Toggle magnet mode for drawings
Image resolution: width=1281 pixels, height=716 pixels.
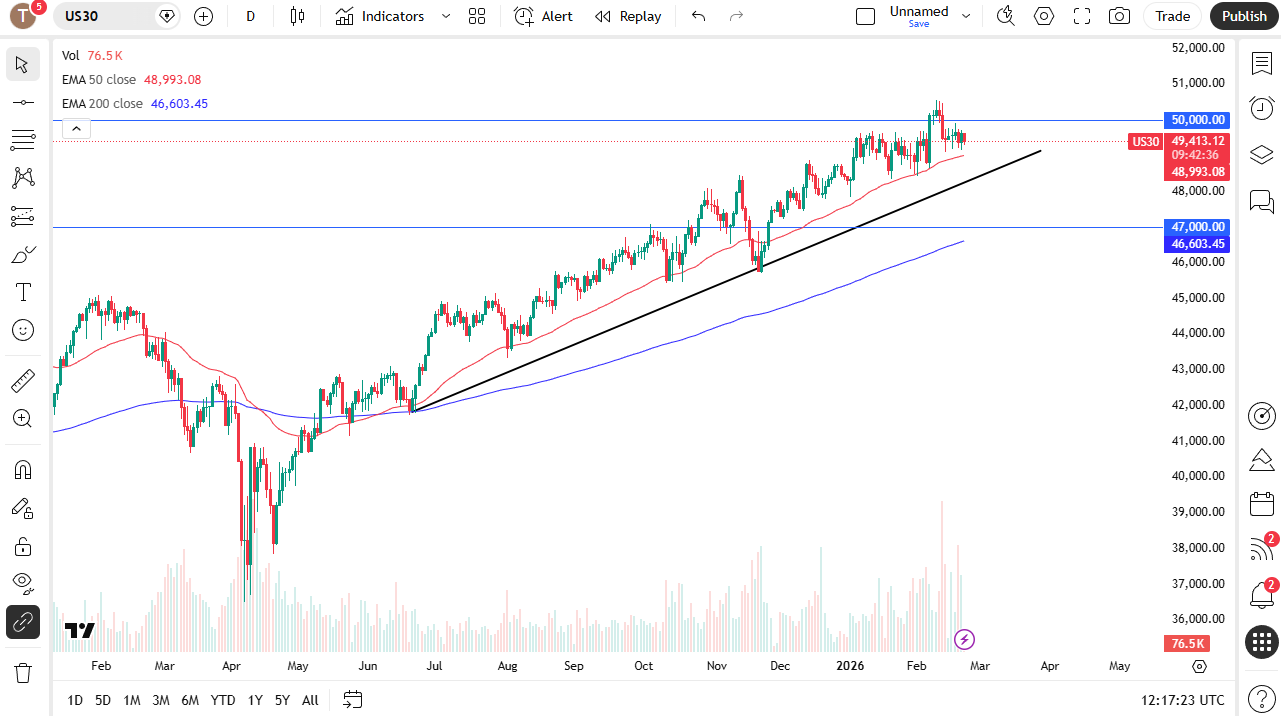pyautogui.click(x=22, y=470)
